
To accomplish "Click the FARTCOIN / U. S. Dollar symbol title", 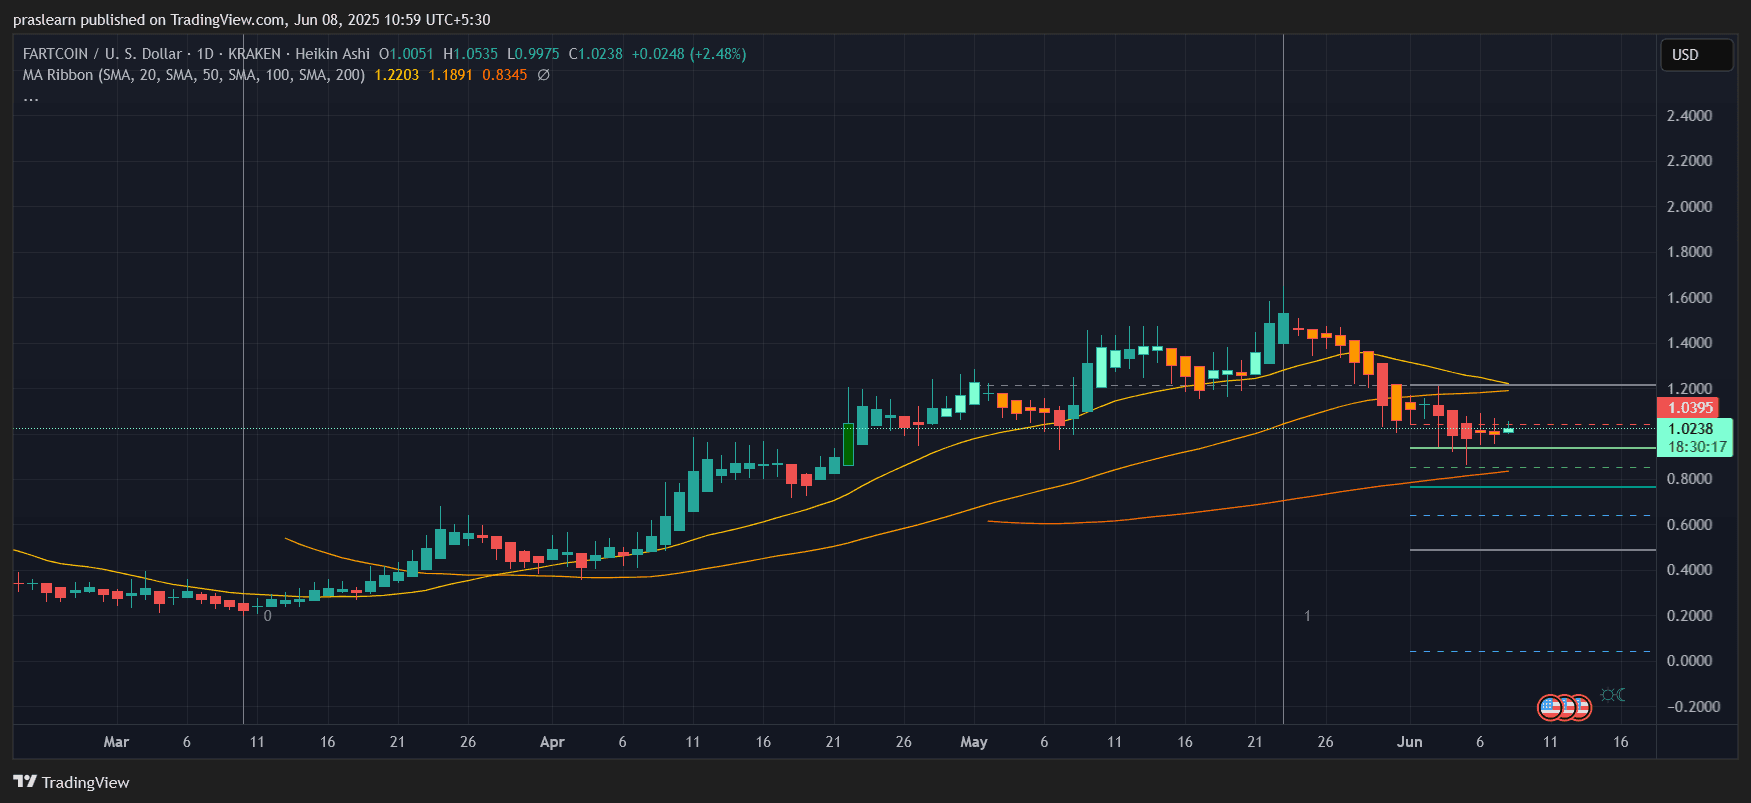I will point(102,54).
